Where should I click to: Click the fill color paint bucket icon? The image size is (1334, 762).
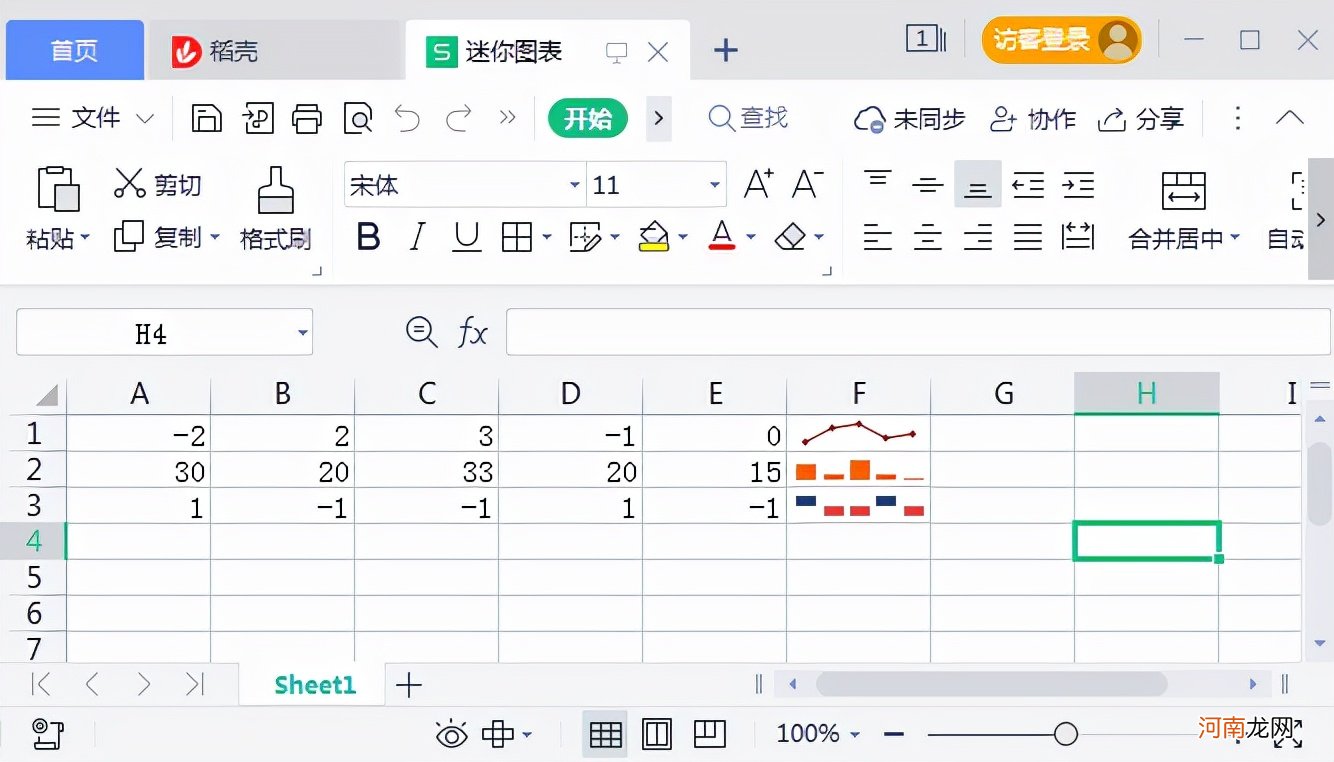(x=653, y=237)
